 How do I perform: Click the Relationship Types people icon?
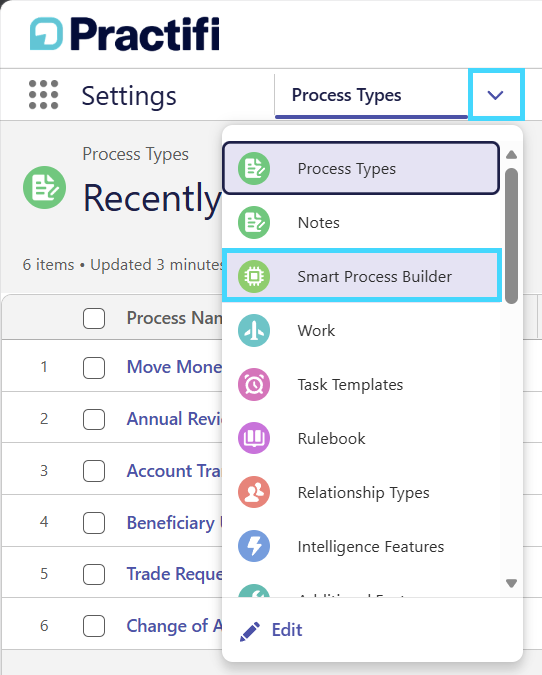point(254,492)
